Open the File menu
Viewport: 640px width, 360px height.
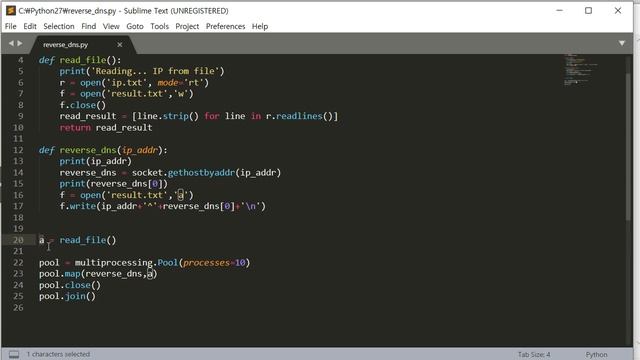click(x=11, y=26)
